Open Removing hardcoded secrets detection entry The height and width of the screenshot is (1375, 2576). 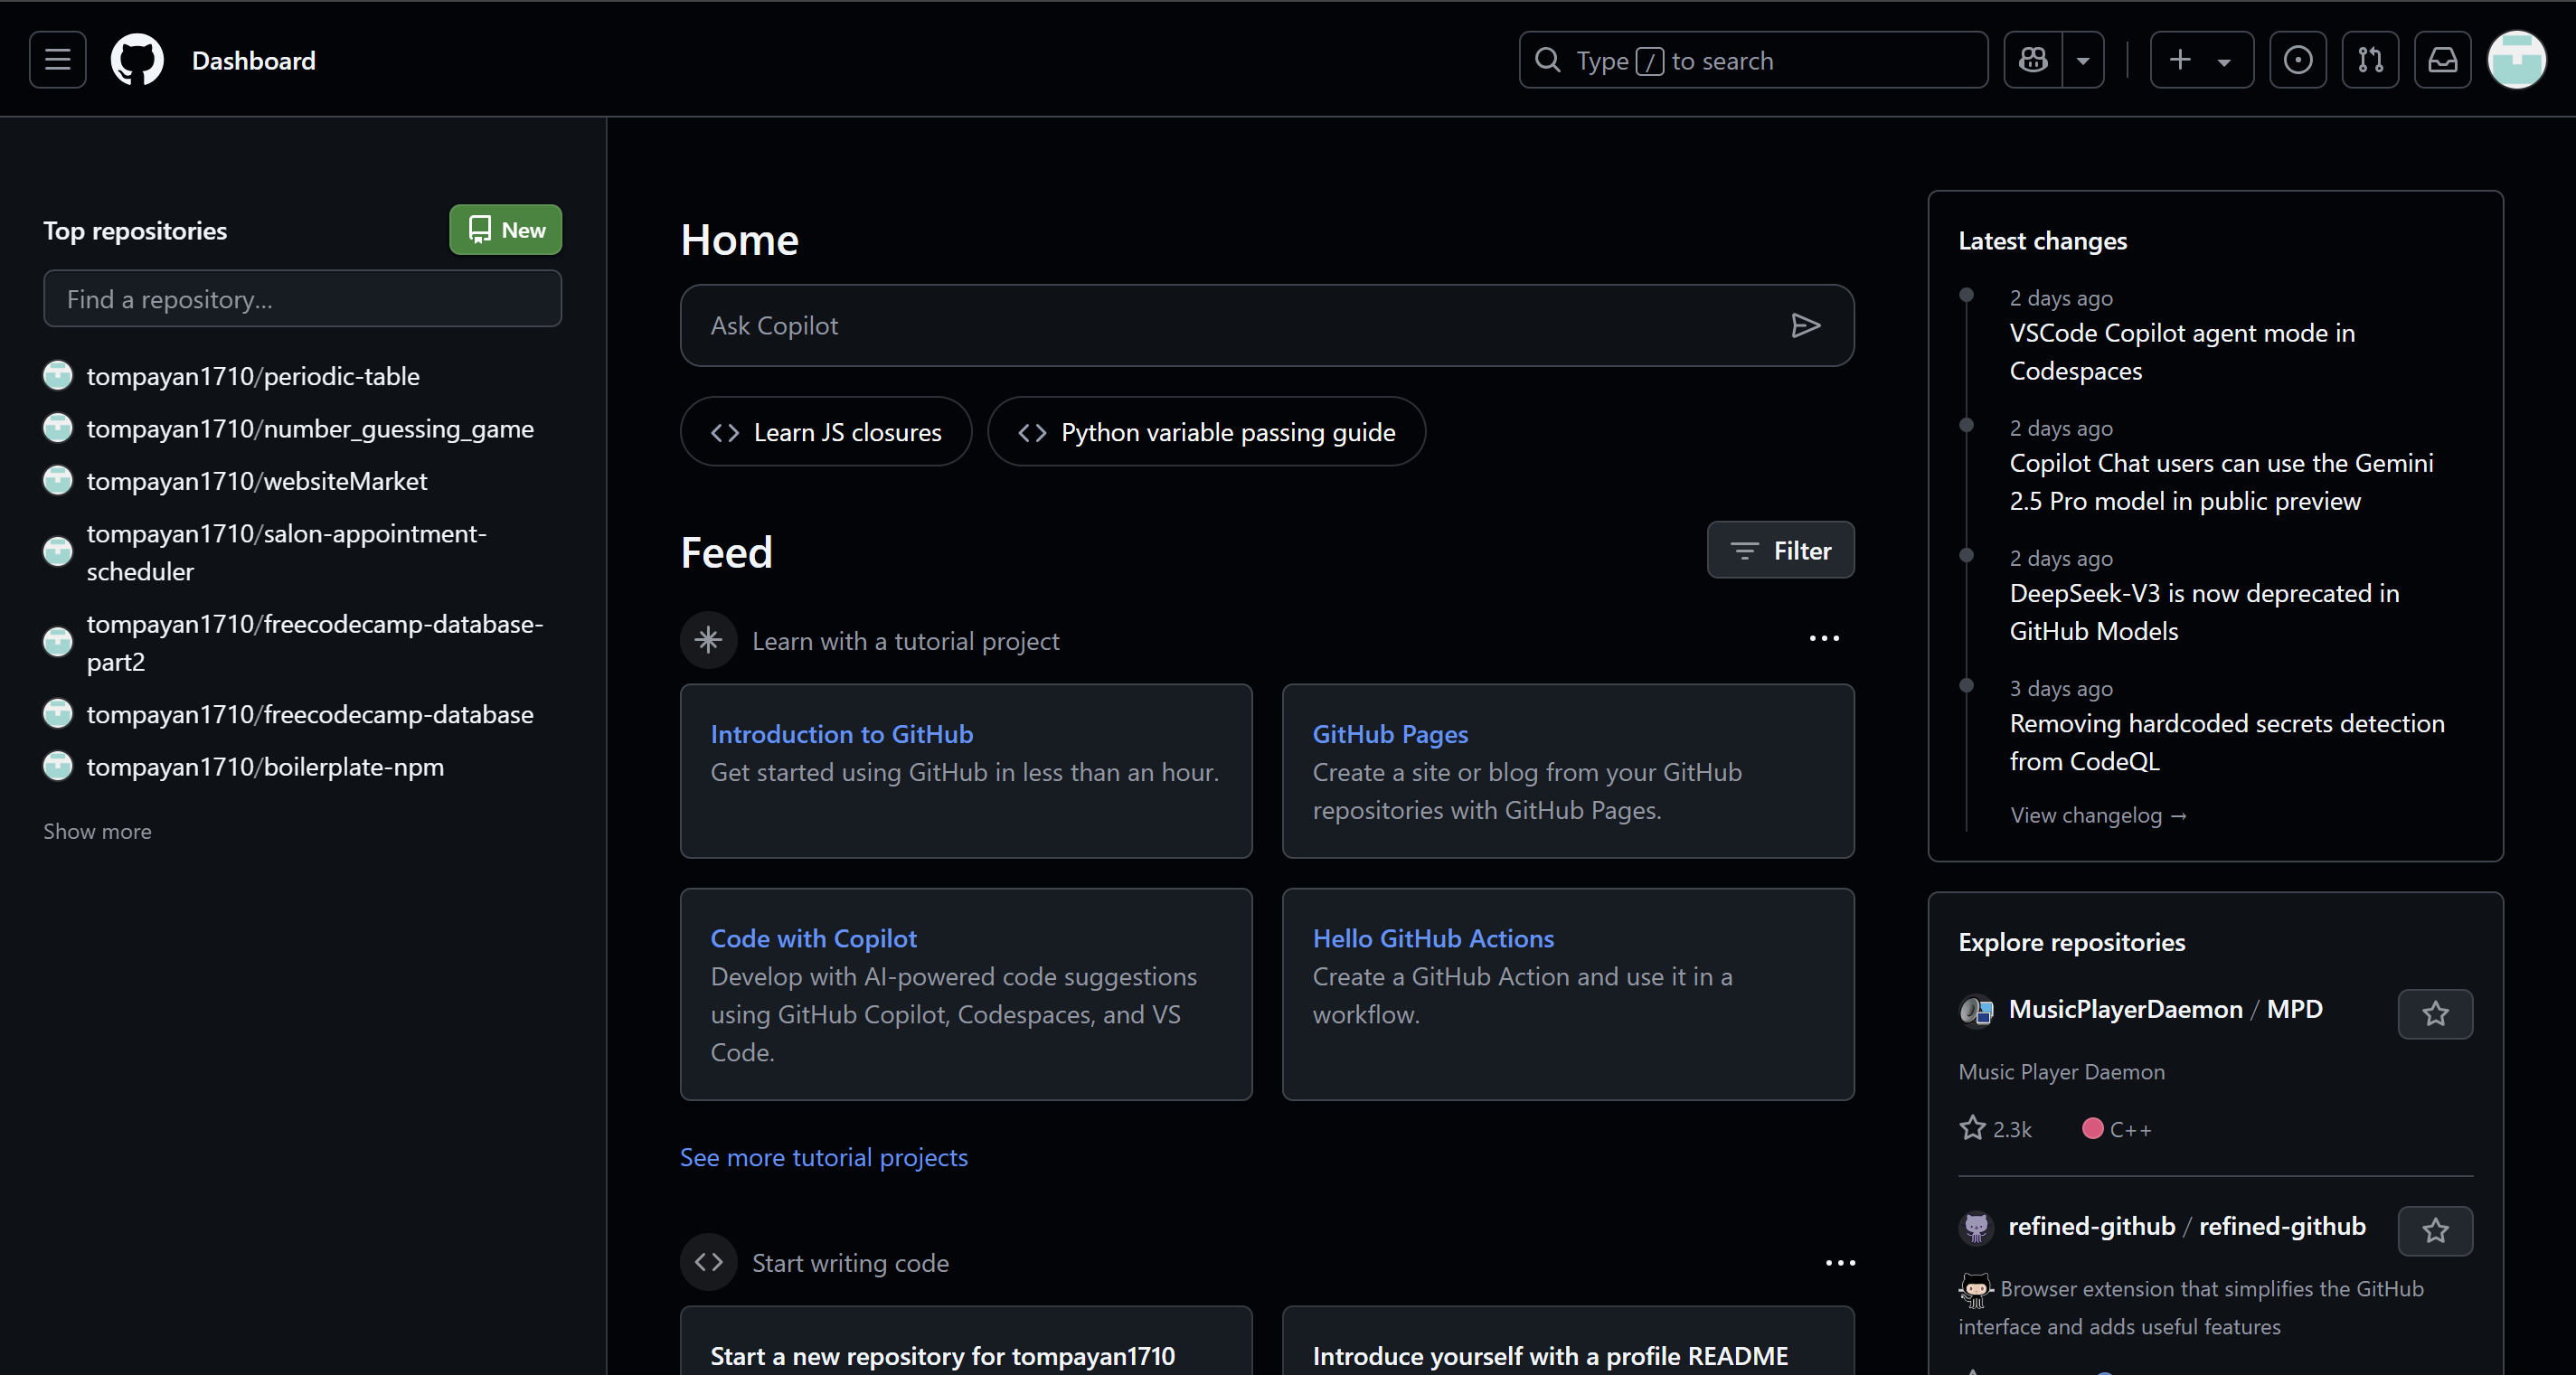pos(2227,742)
